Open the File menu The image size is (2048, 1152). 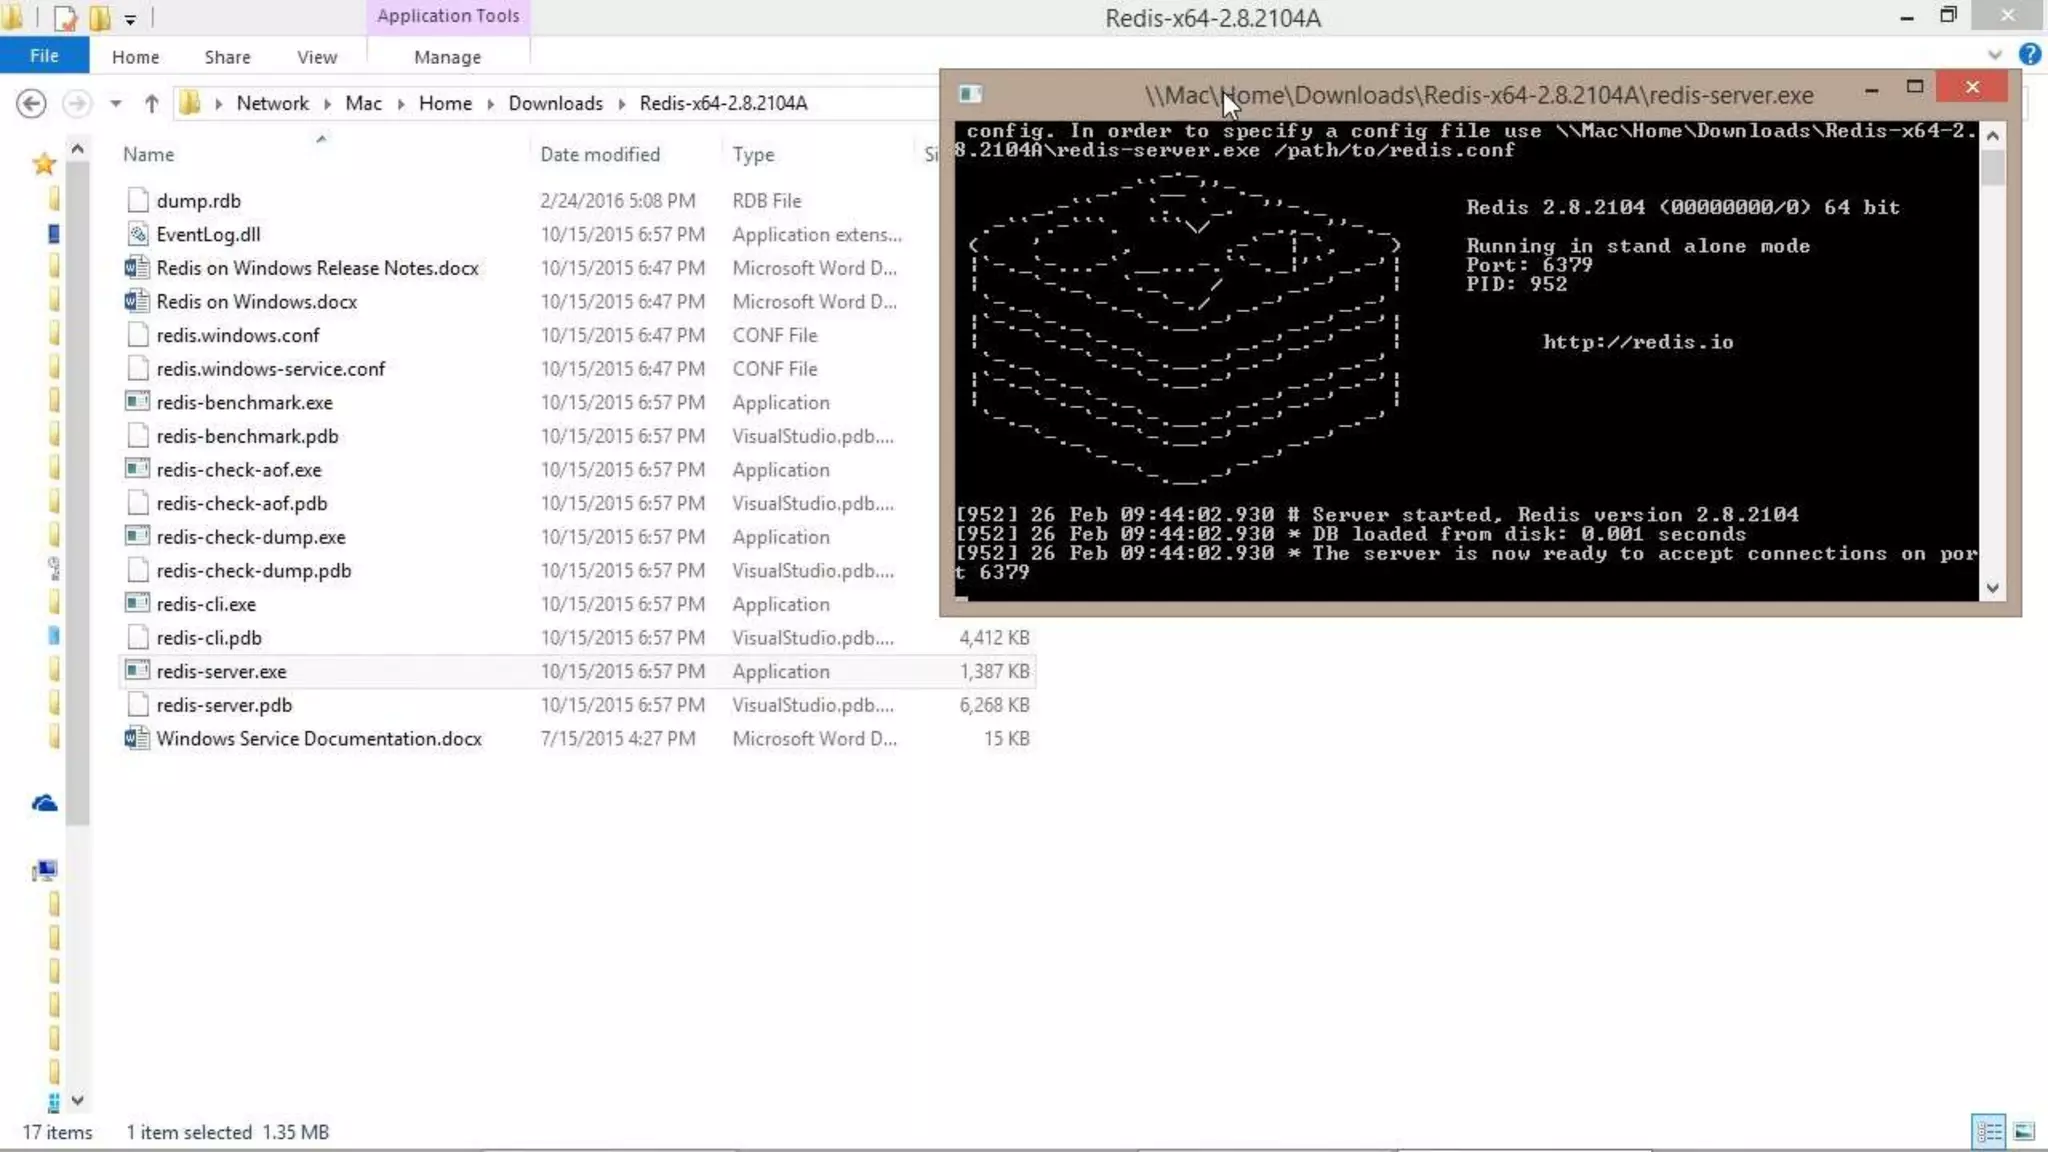tap(44, 56)
